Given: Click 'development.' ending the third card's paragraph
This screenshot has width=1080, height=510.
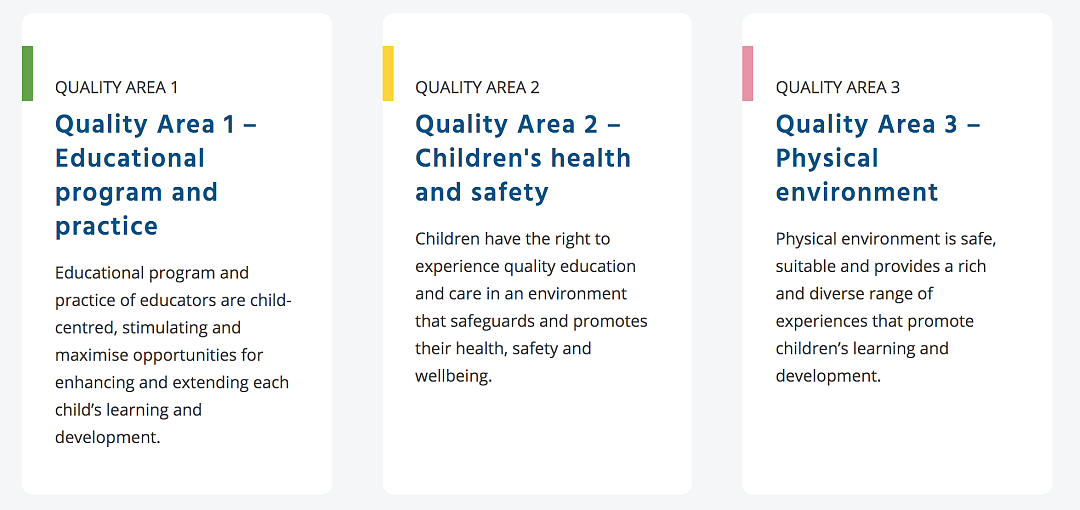Looking at the screenshot, I should 828,376.
